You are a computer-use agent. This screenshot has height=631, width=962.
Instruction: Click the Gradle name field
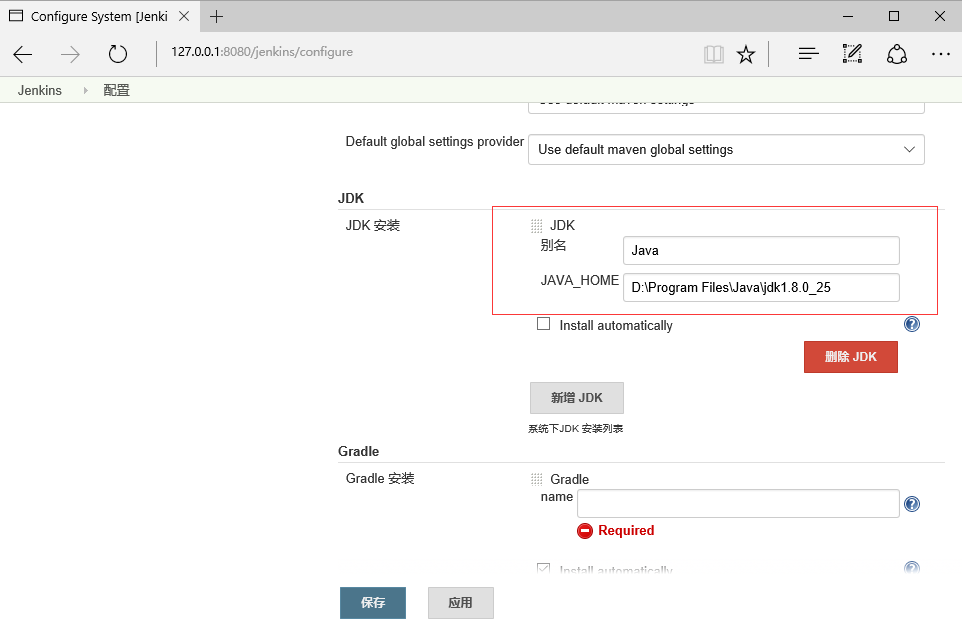[738, 503]
